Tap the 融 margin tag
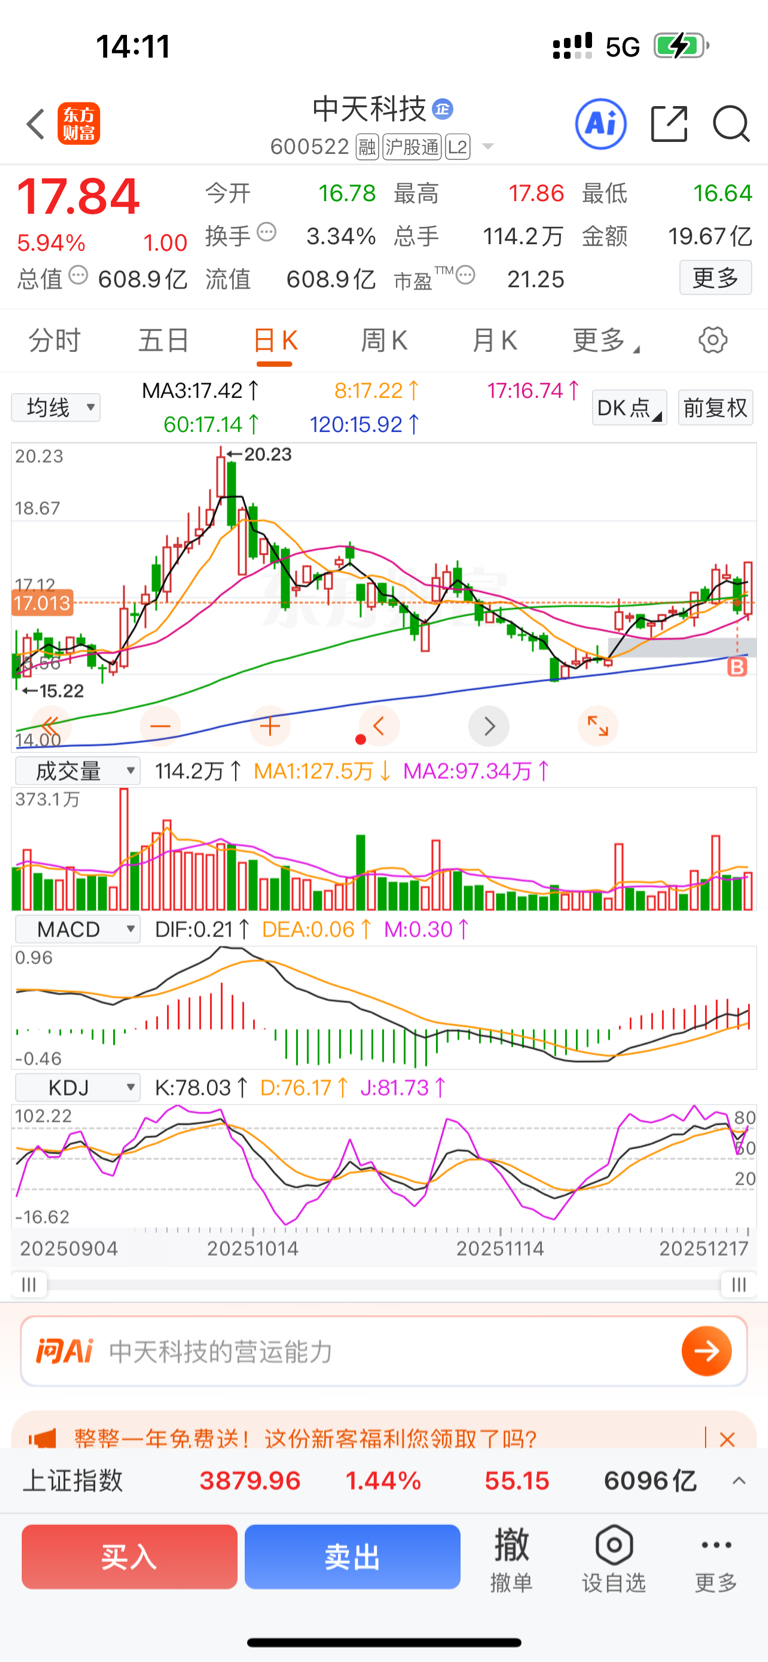This screenshot has height=1662, width=768. (367, 147)
